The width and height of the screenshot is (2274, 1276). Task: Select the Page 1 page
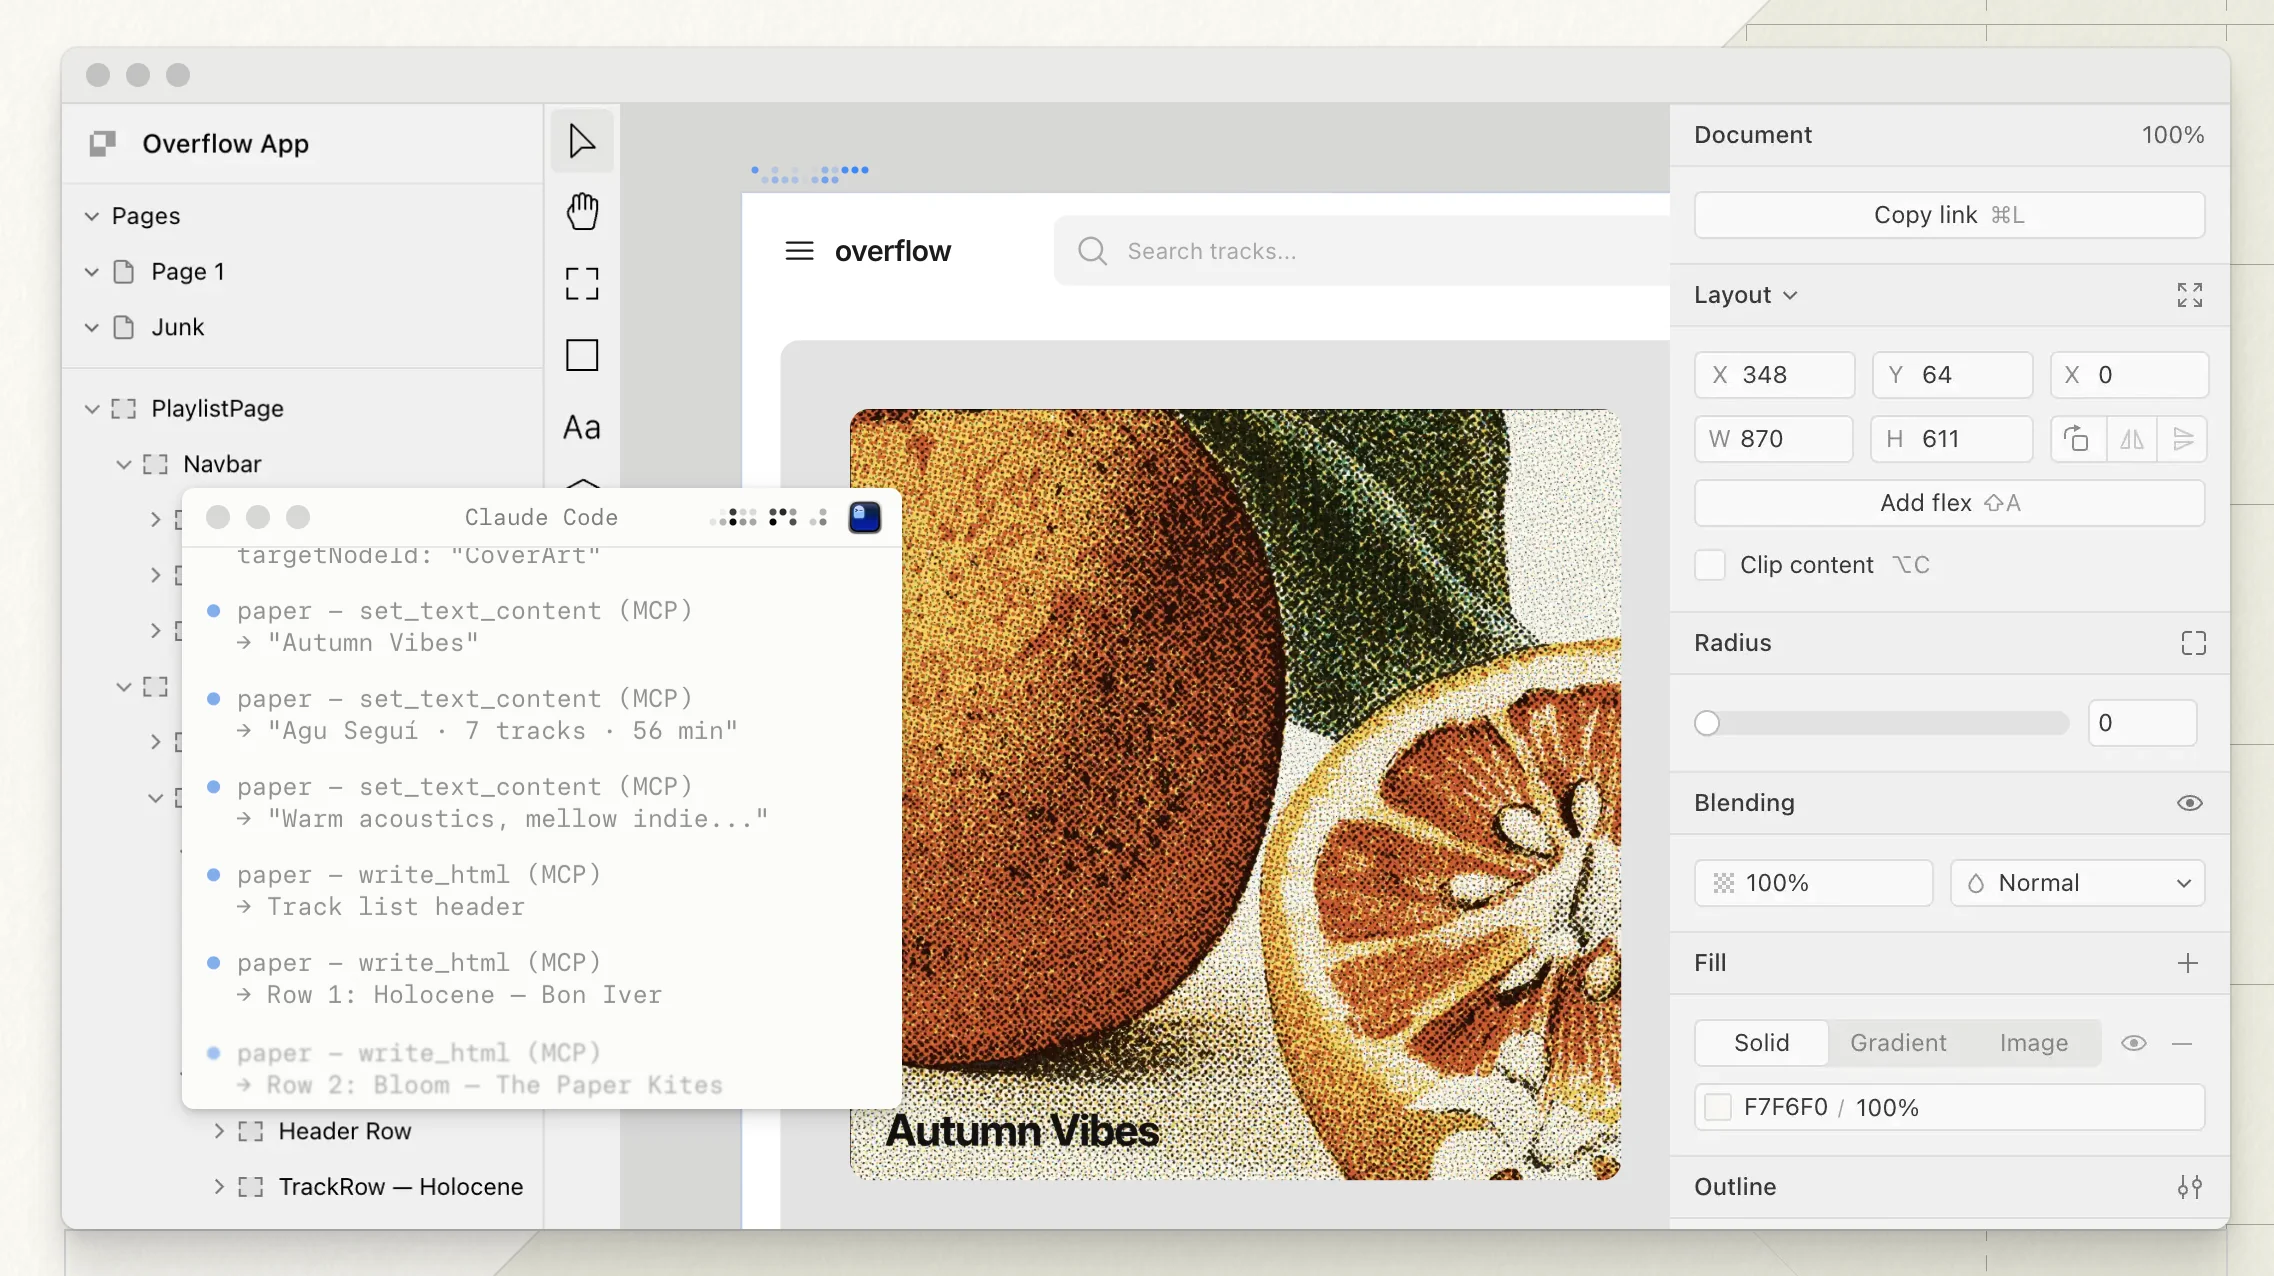pyautogui.click(x=187, y=272)
